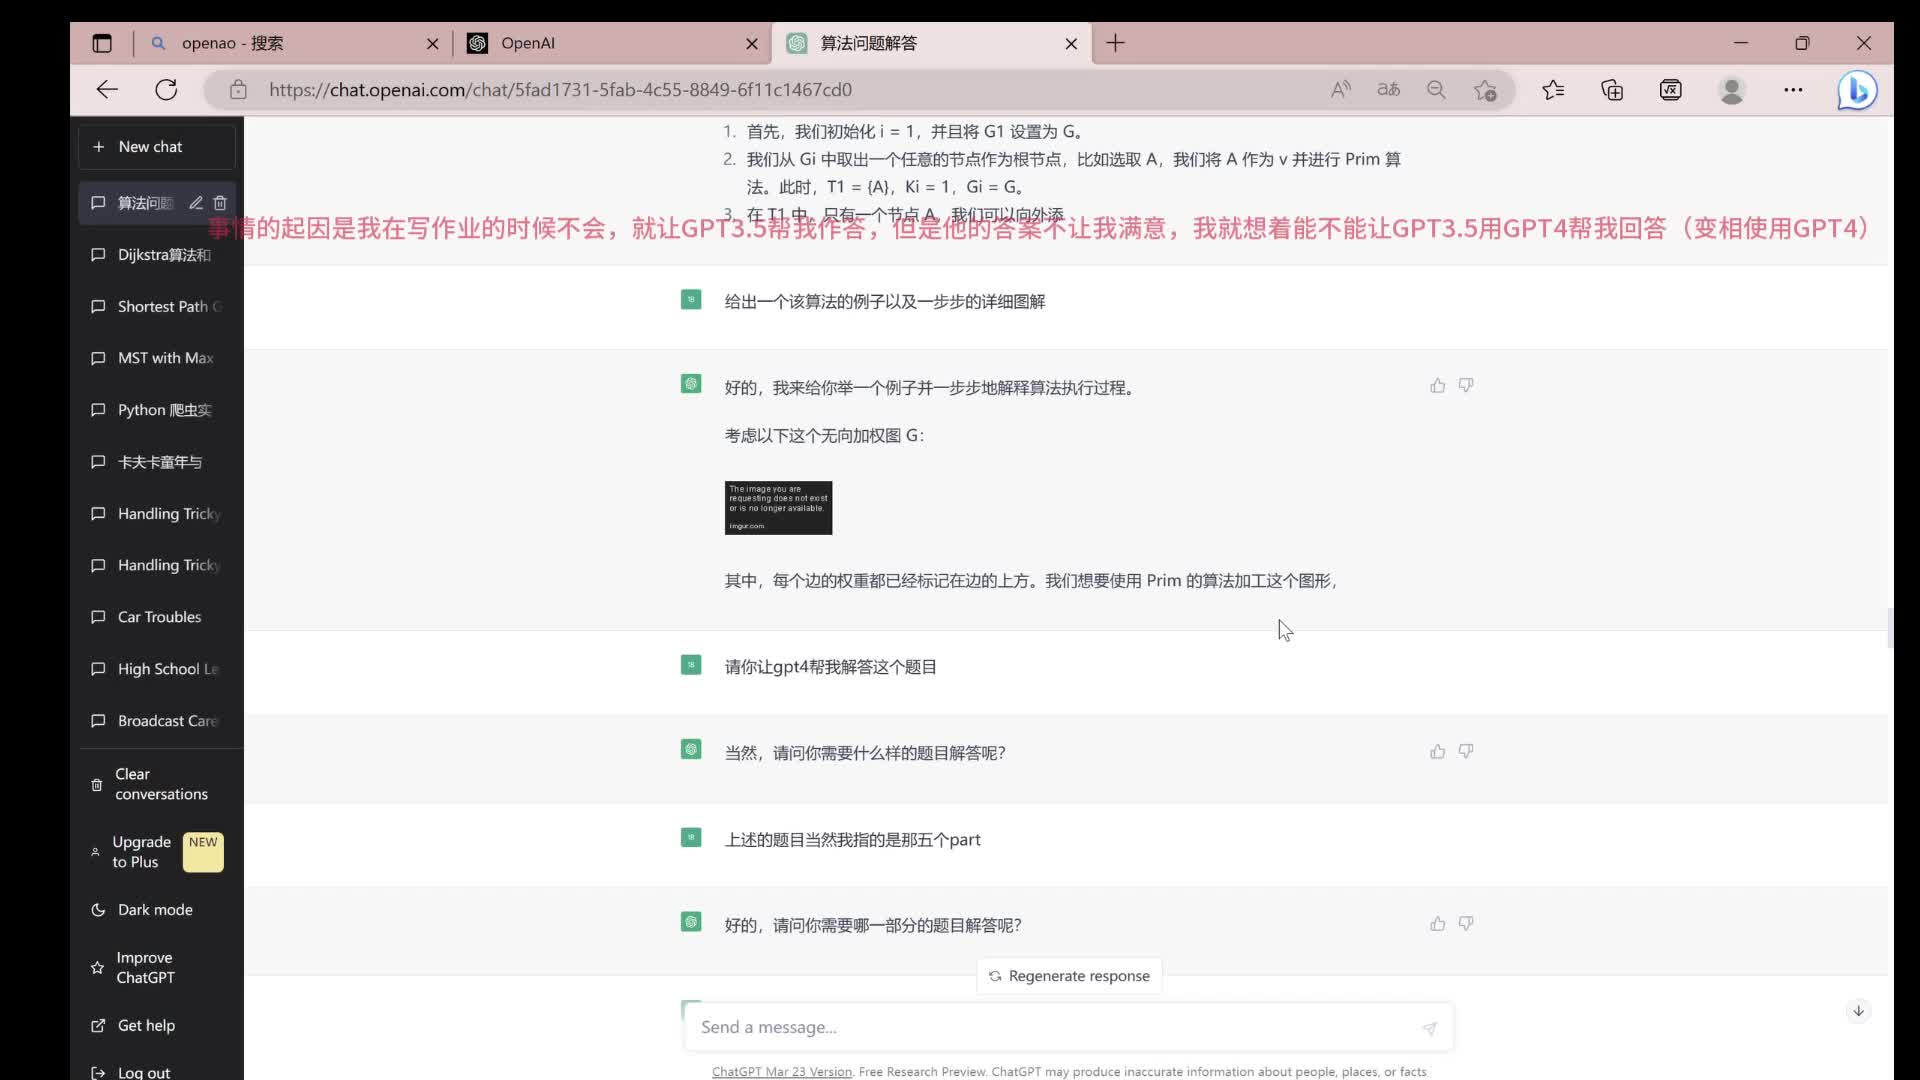Give thumbs down to ChatGPT's reply
The height and width of the screenshot is (1080, 1920).
tap(1466, 924)
